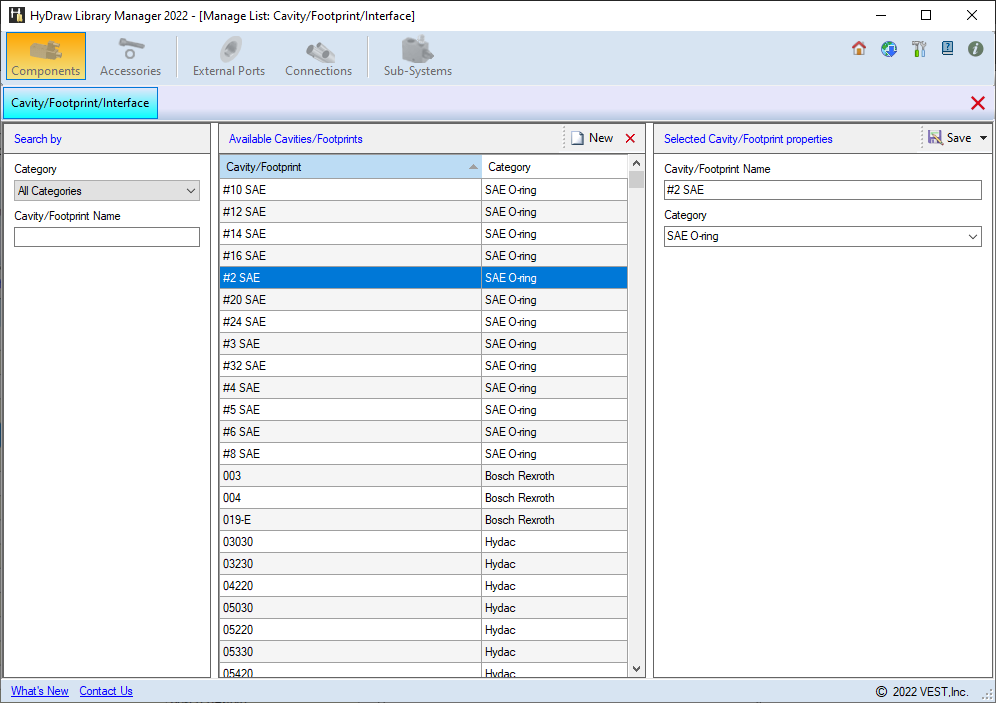Select the 05030 cavity row

[423, 608]
